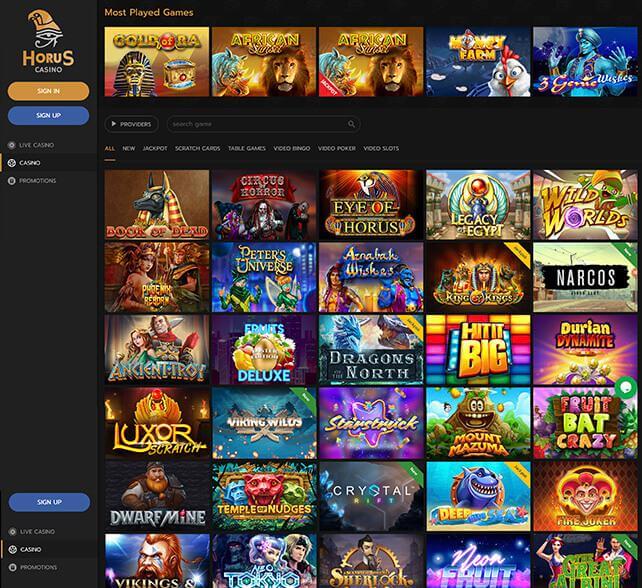Open Temple of Nudges game
Screen dimensions: 642x588
click(x=264, y=496)
